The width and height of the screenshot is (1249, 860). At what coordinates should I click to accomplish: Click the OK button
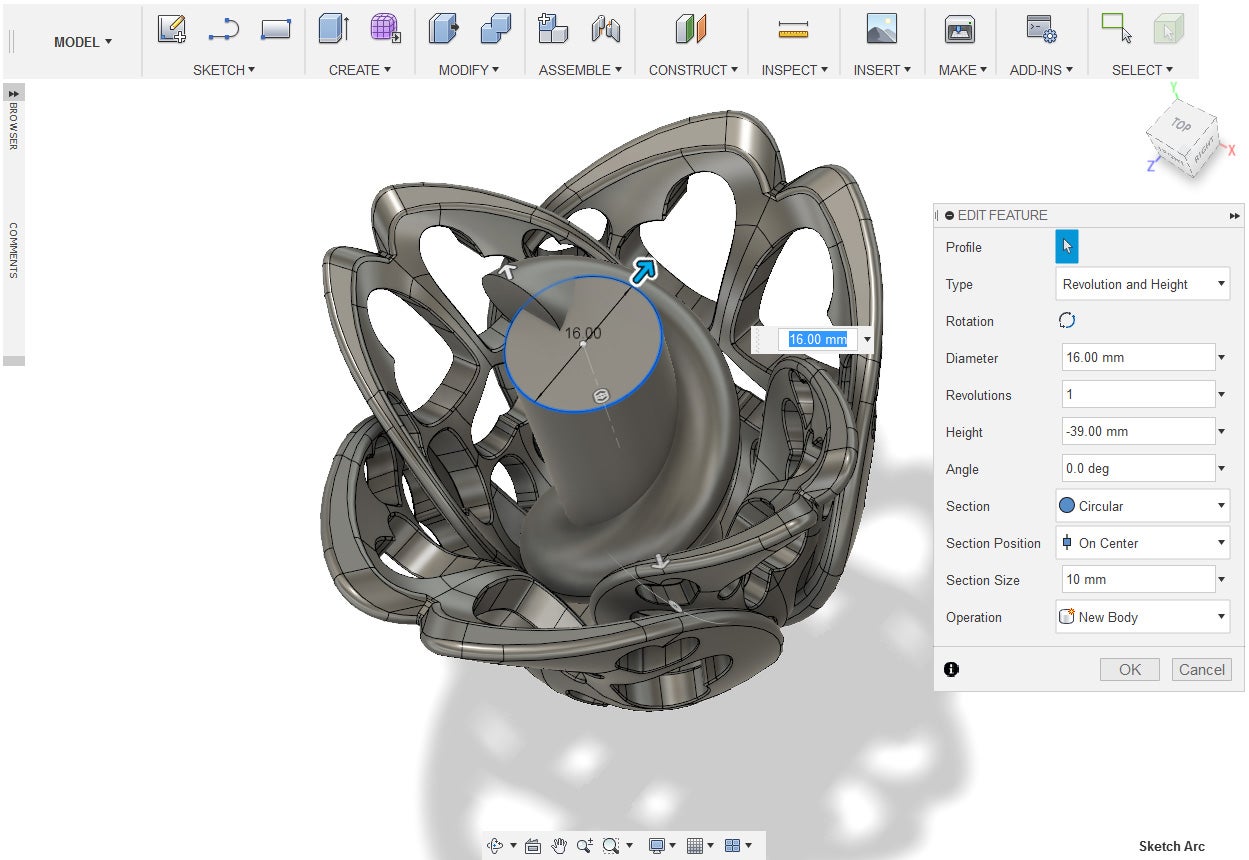[x=1129, y=670]
